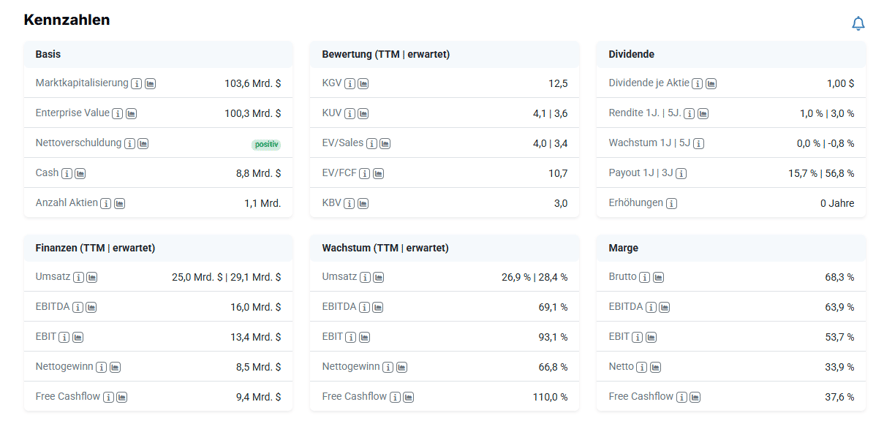
Task: Click info icon next to Cash
Action: (67, 174)
